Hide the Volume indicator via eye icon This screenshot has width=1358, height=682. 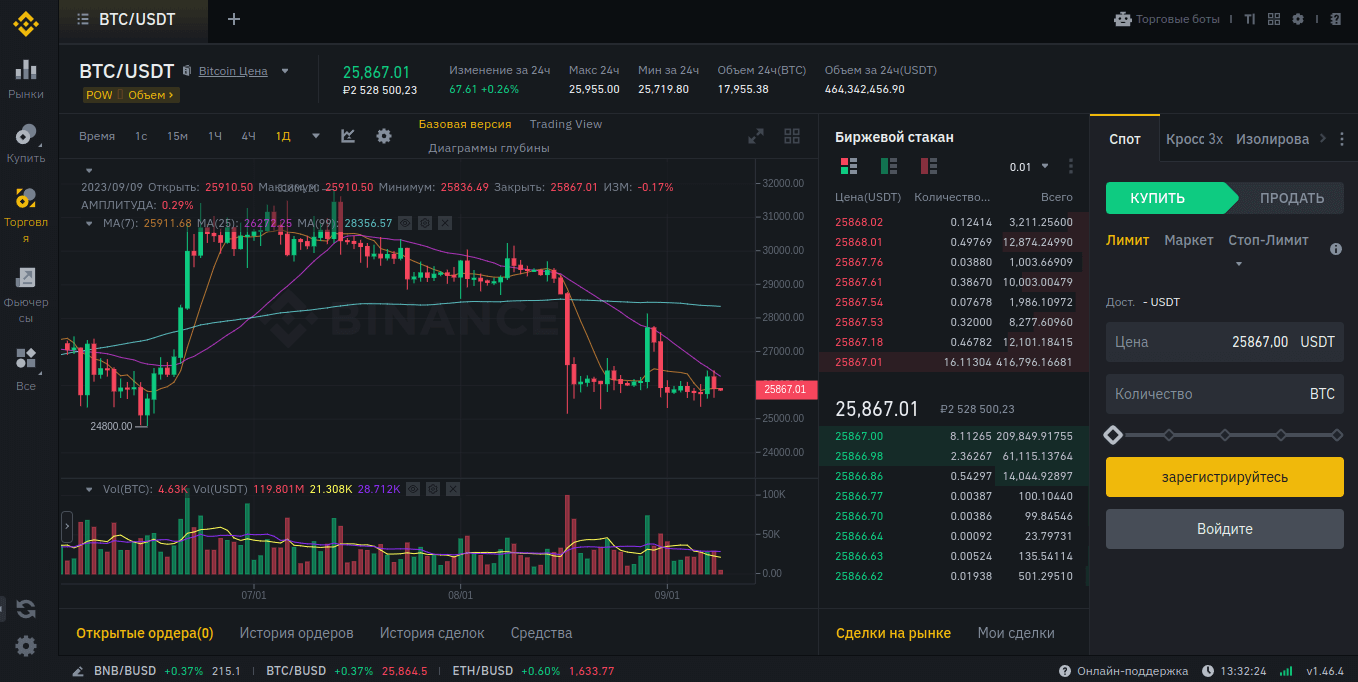pos(413,489)
